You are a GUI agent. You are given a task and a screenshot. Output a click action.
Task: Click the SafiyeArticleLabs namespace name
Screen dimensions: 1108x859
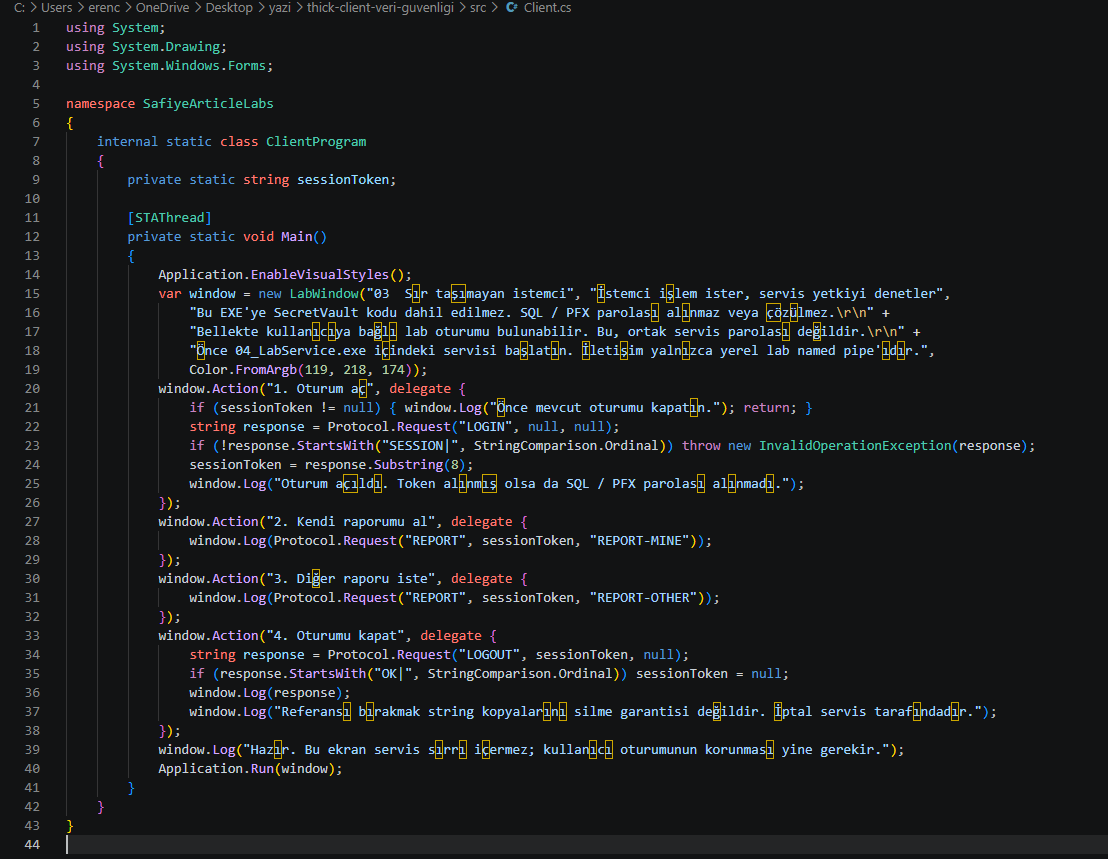(208, 104)
